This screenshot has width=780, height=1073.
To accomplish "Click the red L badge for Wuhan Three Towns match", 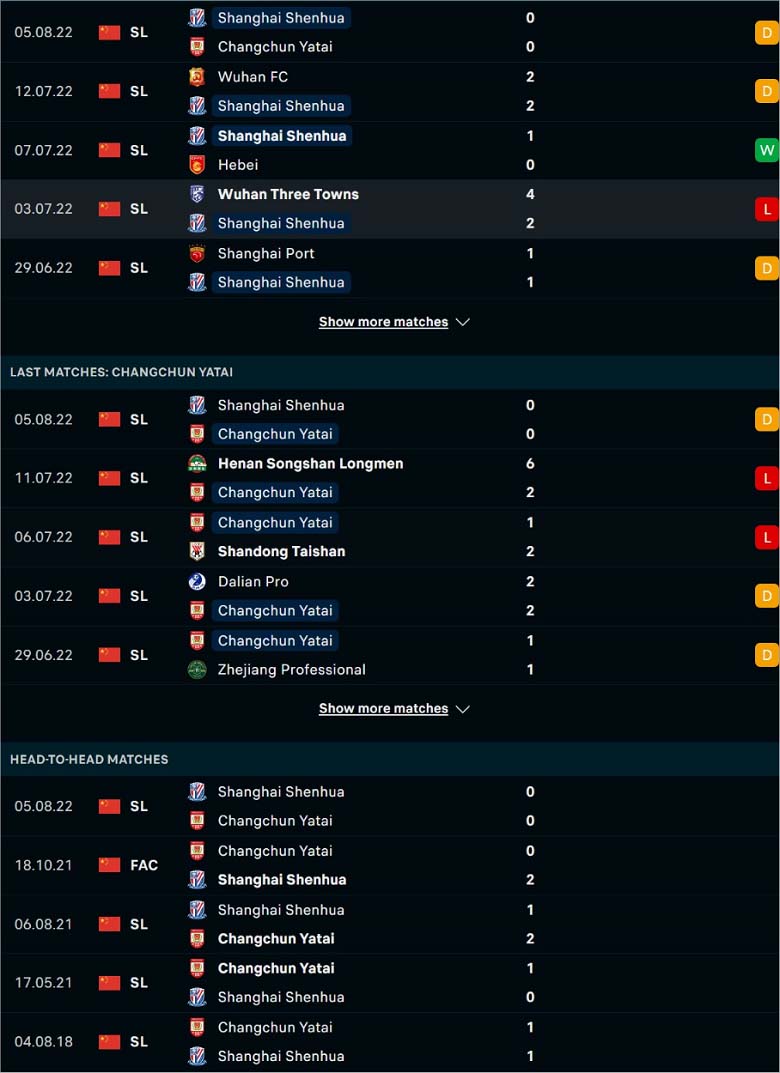I will point(767,209).
